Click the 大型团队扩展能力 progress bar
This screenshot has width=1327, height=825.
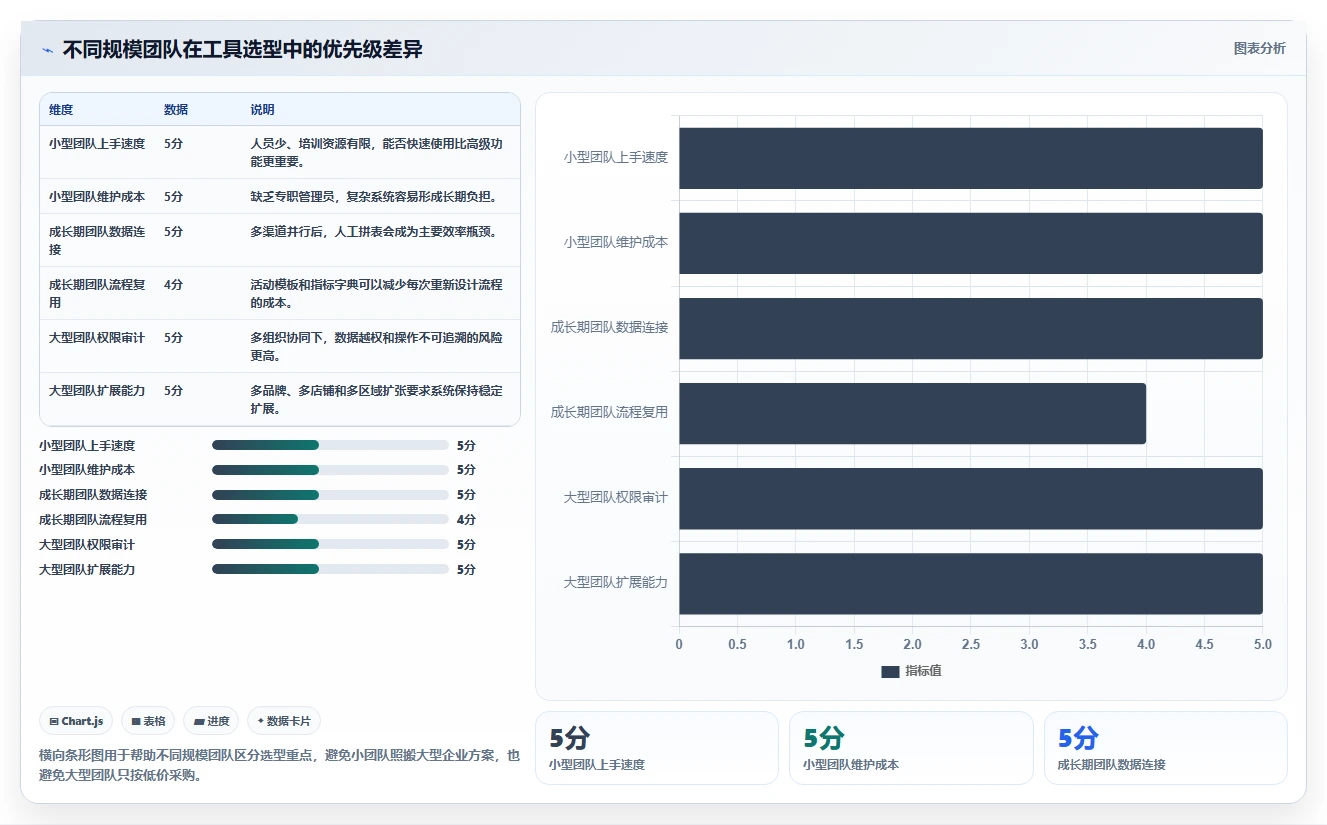tap(330, 569)
